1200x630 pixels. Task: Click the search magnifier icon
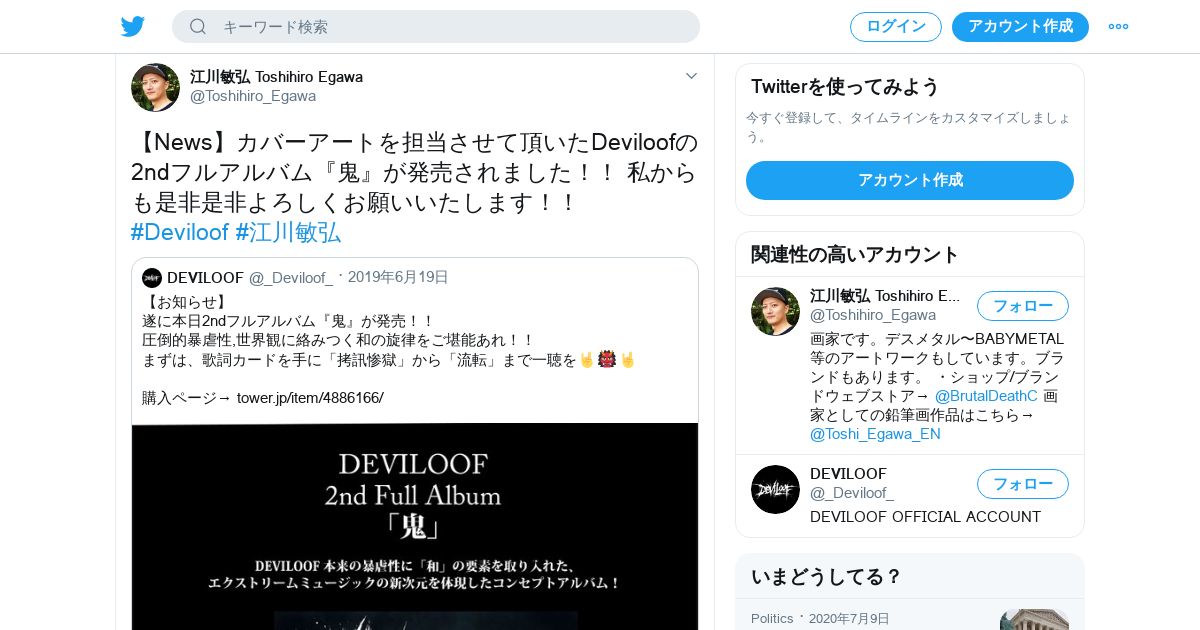pos(198,26)
